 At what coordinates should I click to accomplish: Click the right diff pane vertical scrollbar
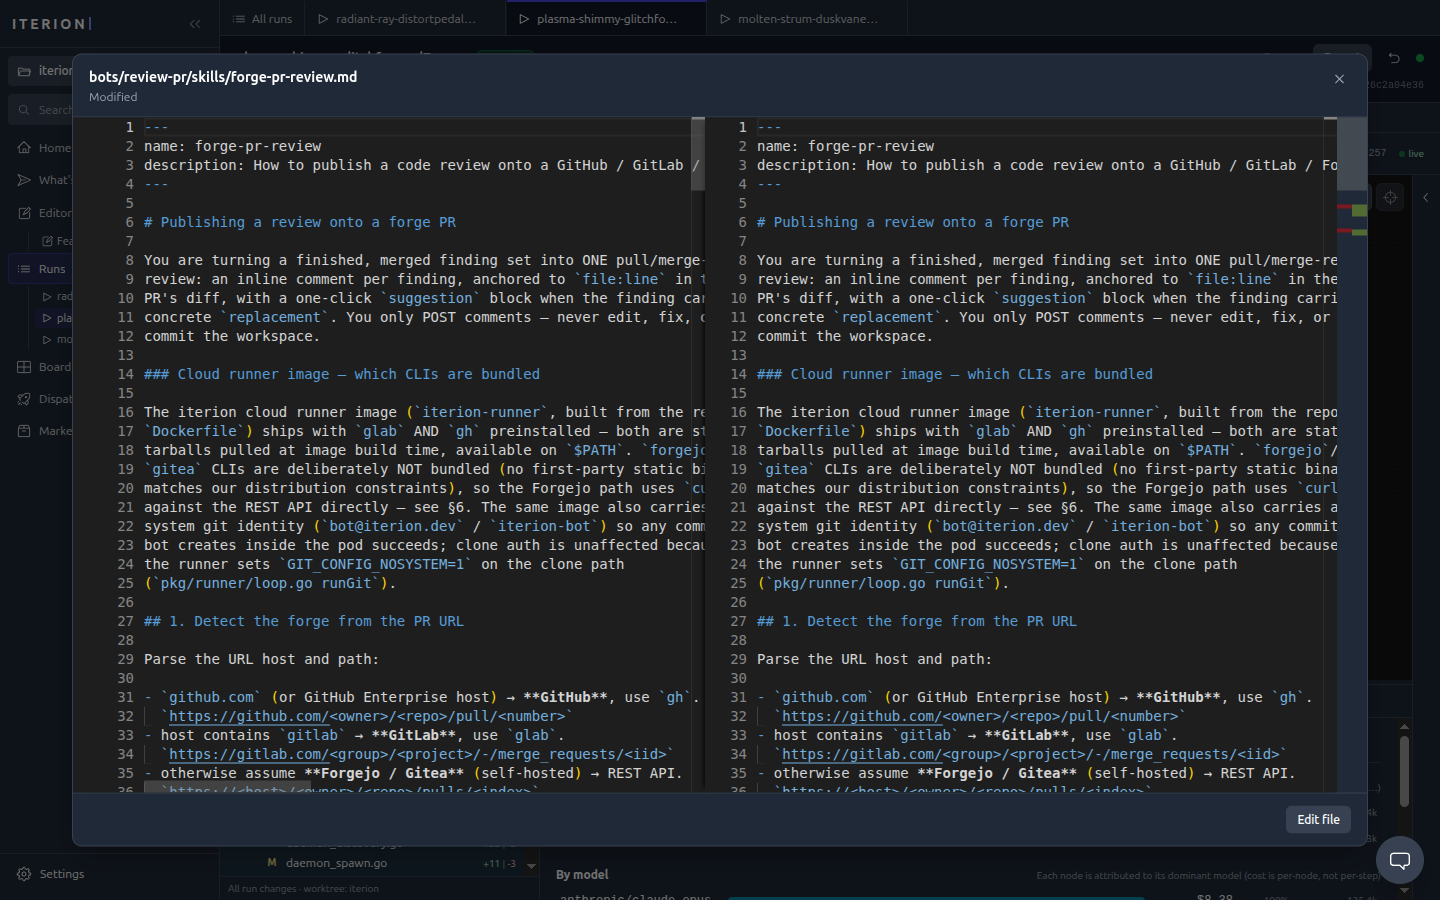pyautogui.click(x=1352, y=155)
